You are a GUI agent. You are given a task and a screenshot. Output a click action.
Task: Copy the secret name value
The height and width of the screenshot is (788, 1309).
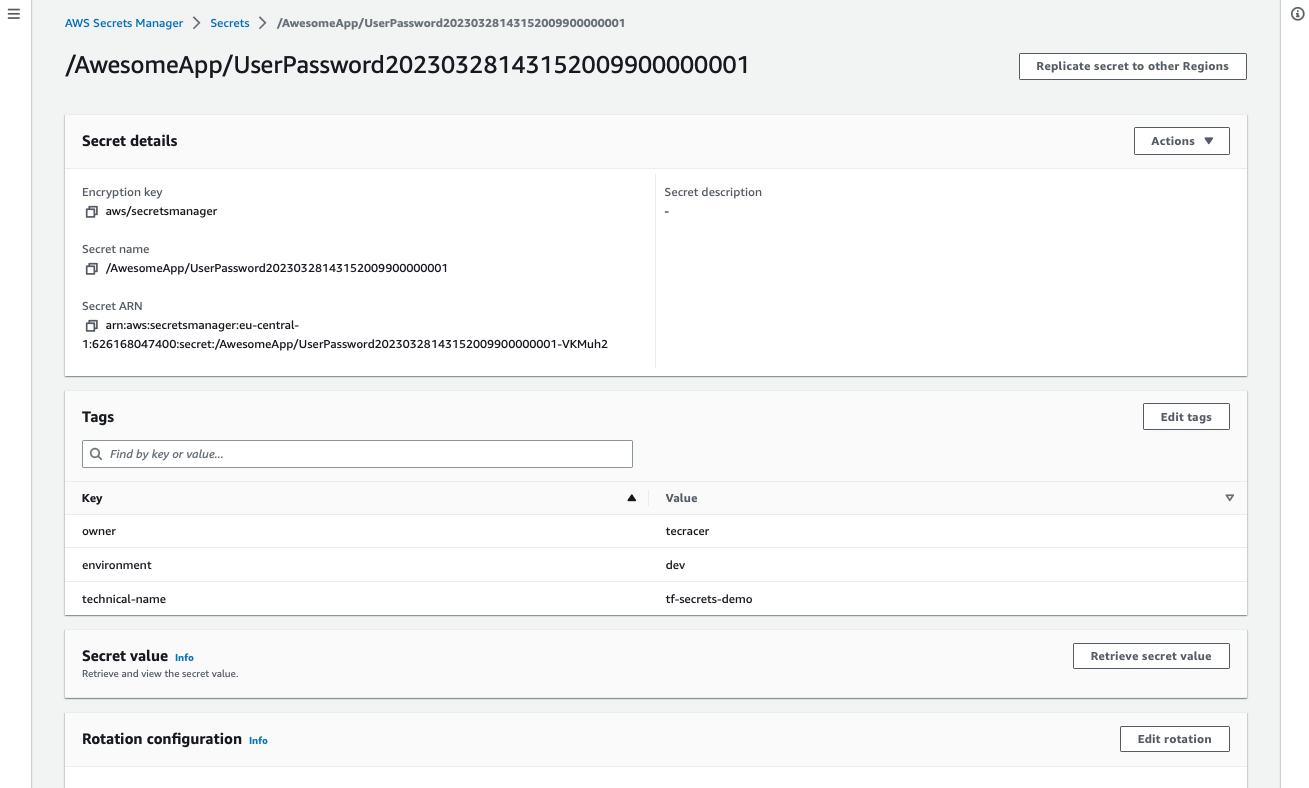pyautogui.click(x=91, y=269)
